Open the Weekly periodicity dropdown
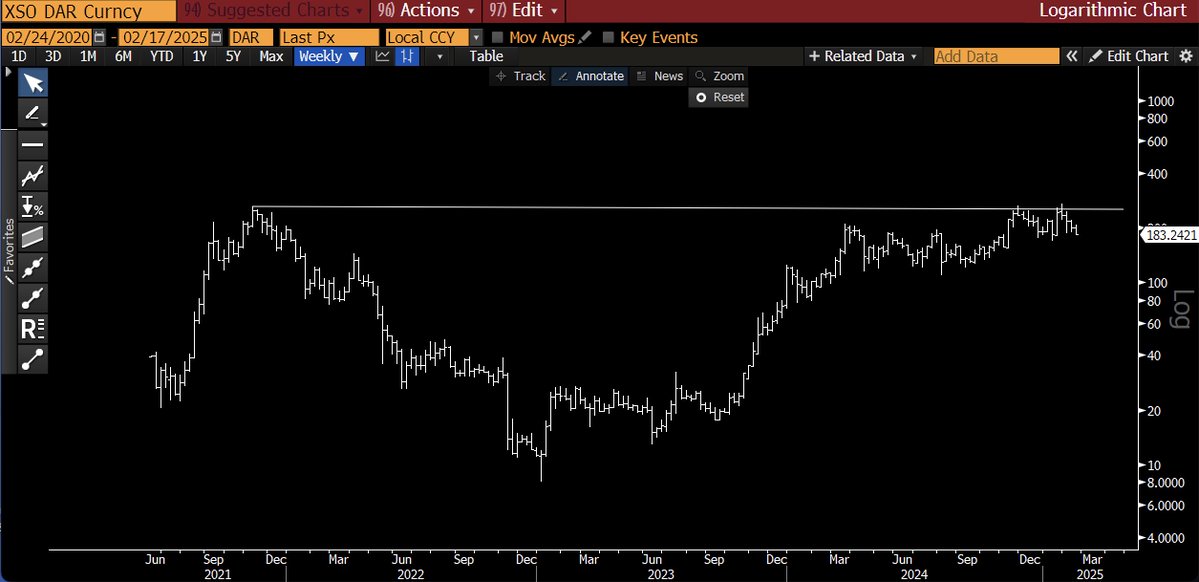The height and width of the screenshot is (582, 1199). (329, 56)
